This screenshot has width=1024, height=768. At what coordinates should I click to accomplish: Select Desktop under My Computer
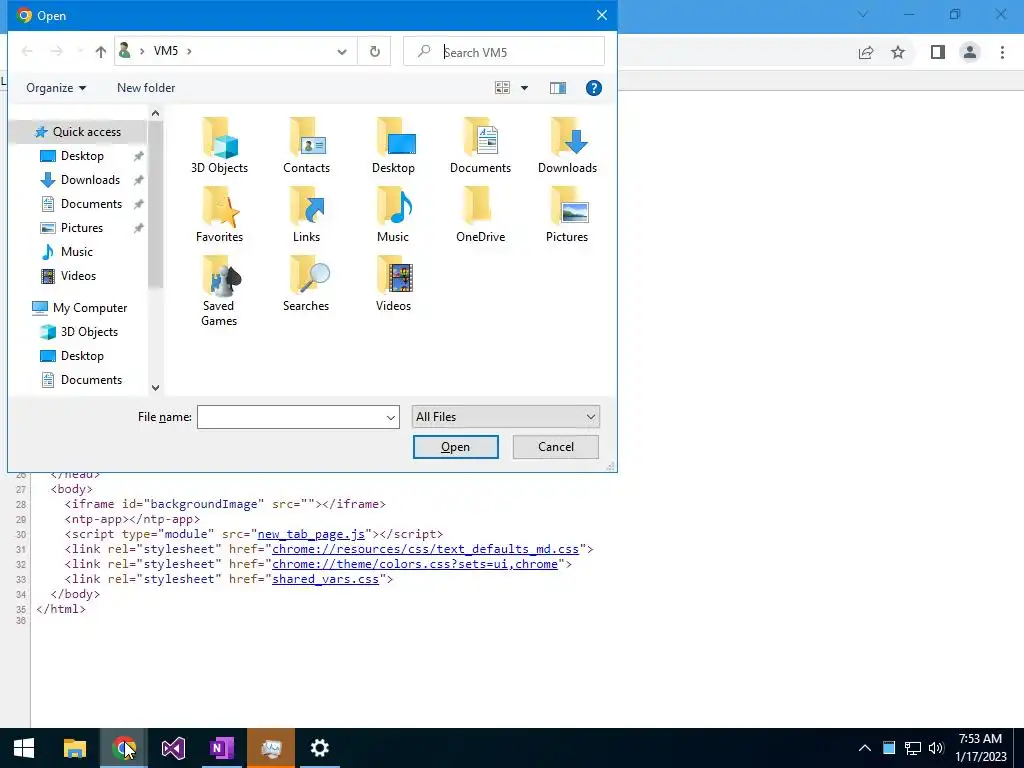(82, 356)
